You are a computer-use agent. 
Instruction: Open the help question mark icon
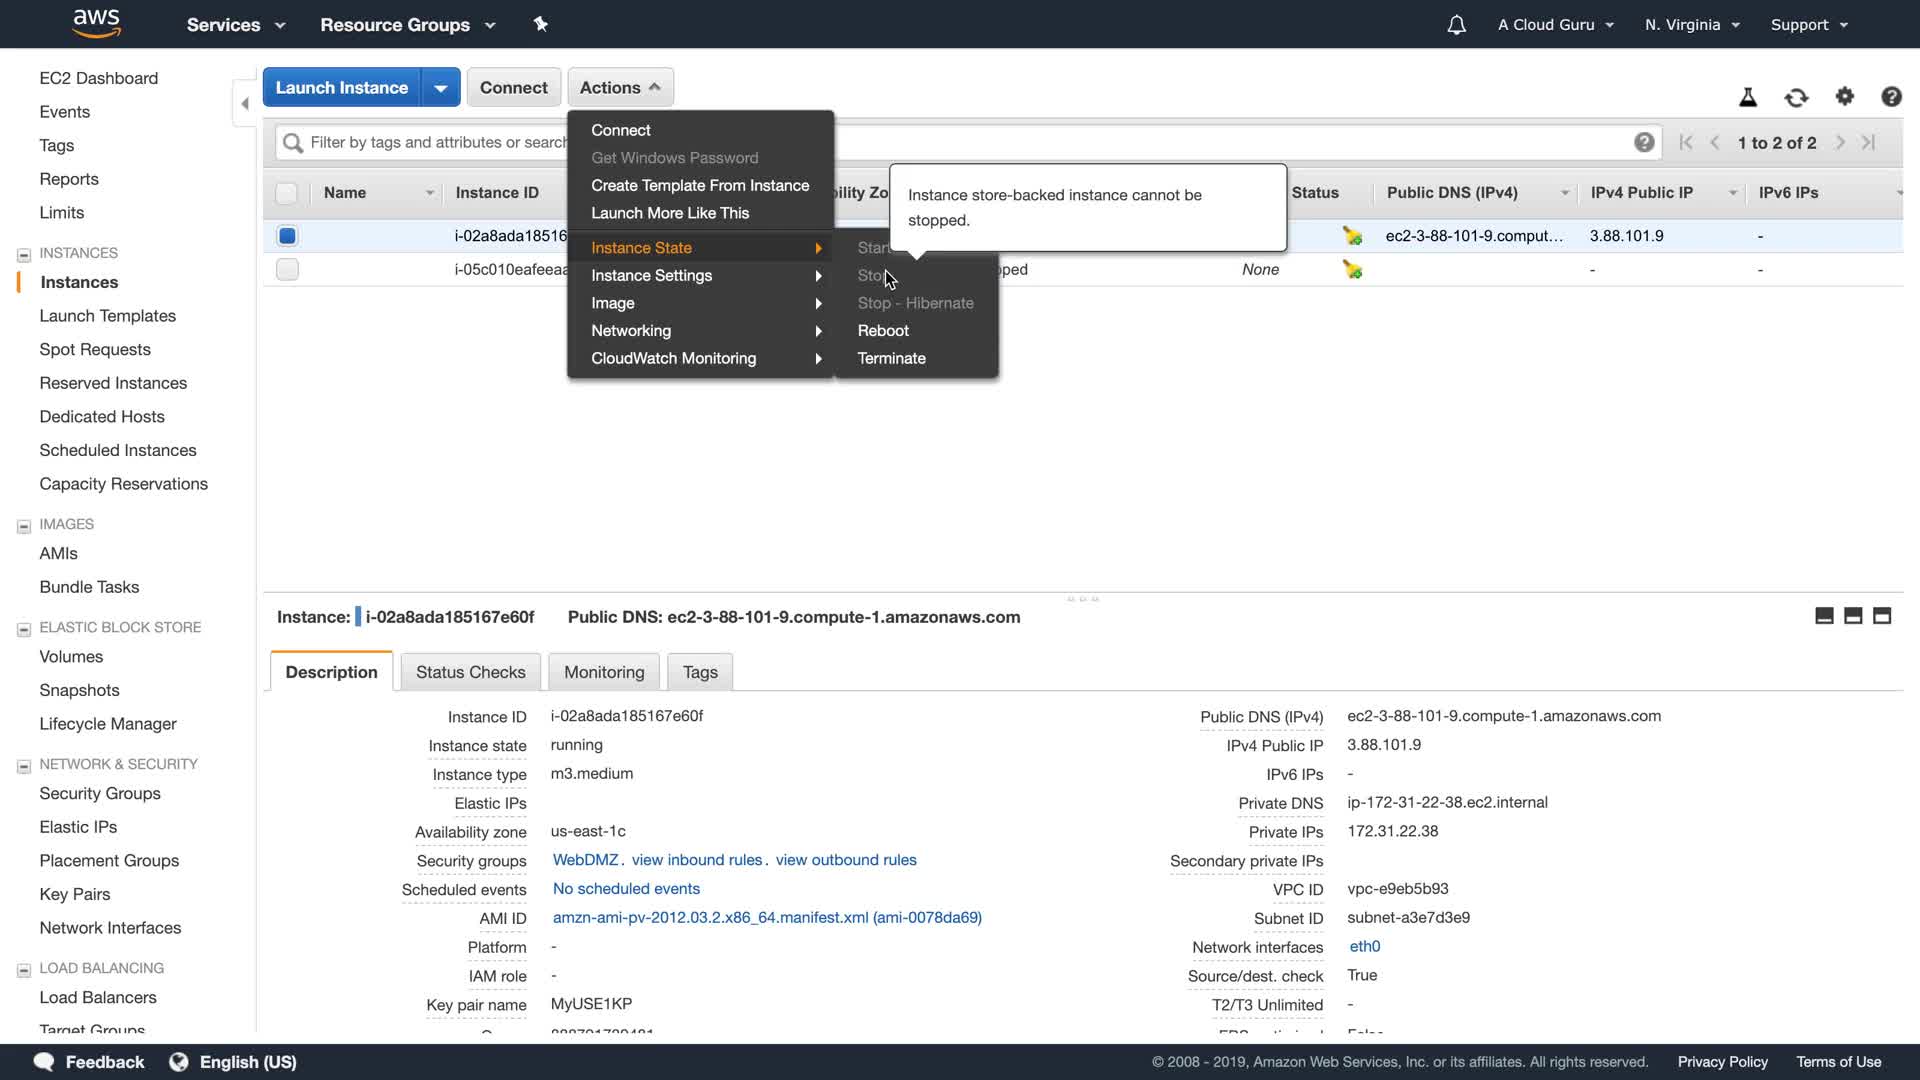click(1891, 97)
